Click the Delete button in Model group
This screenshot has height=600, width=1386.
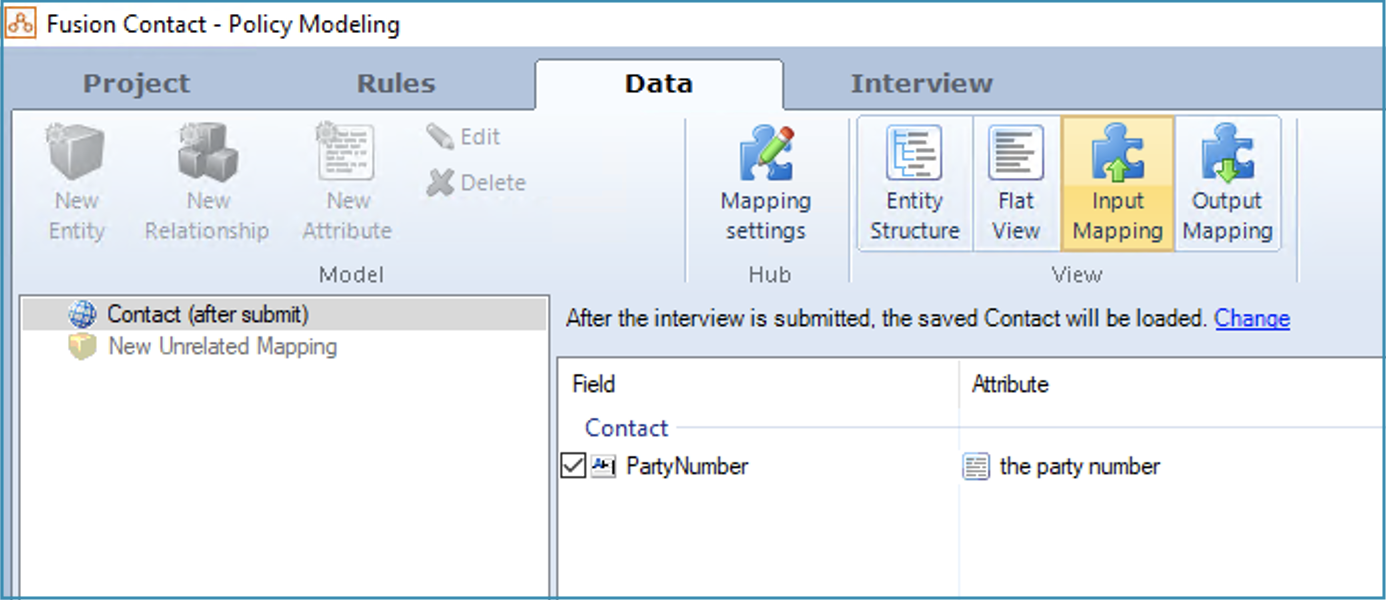[x=476, y=183]
